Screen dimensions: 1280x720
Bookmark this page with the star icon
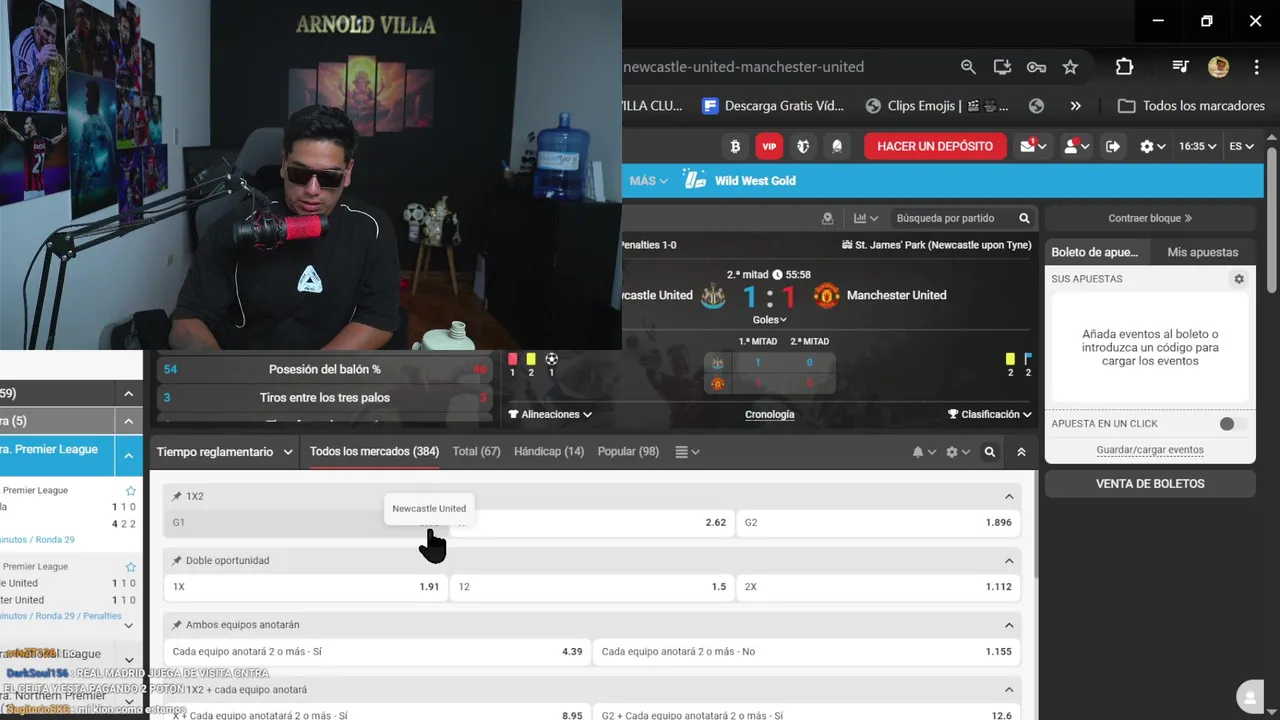pos(1070,67)
